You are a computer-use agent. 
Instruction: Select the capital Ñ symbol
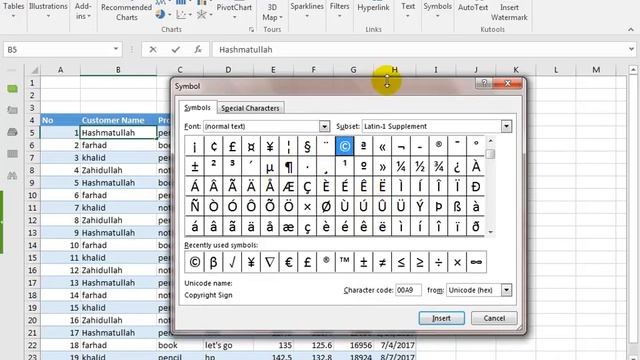tap(194, 206)
